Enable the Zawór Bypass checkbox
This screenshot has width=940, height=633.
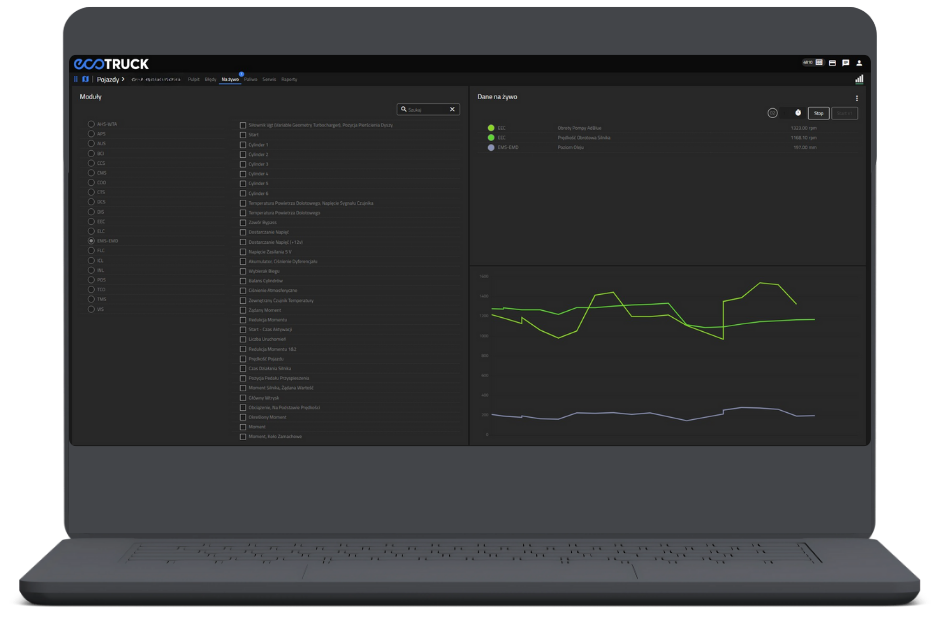(x=243, y=223)
